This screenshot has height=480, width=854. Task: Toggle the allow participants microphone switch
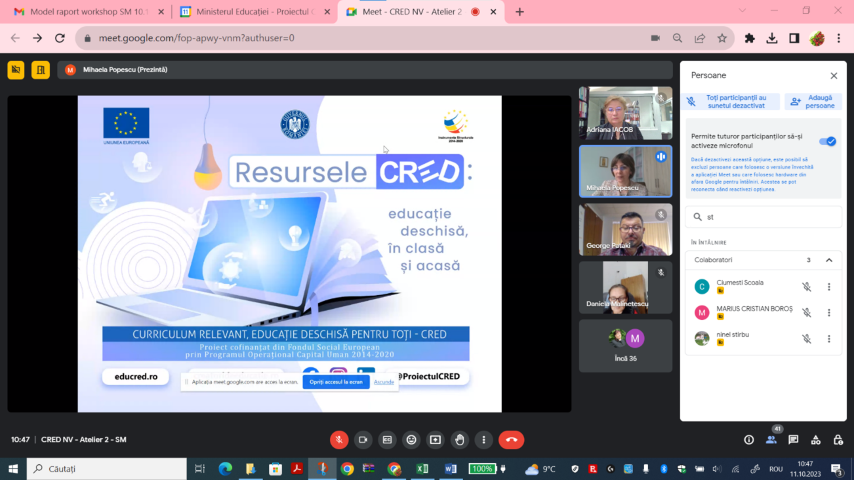(x=827, y=141)
